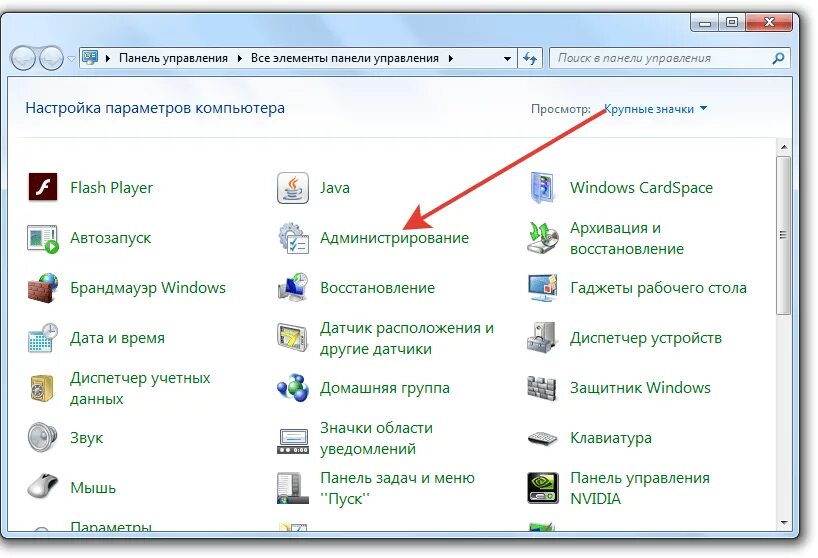Image resolution: width=818 pixels, height=558 pixels.
Task: Click the scrollbar down arrow
Action: 784,523
